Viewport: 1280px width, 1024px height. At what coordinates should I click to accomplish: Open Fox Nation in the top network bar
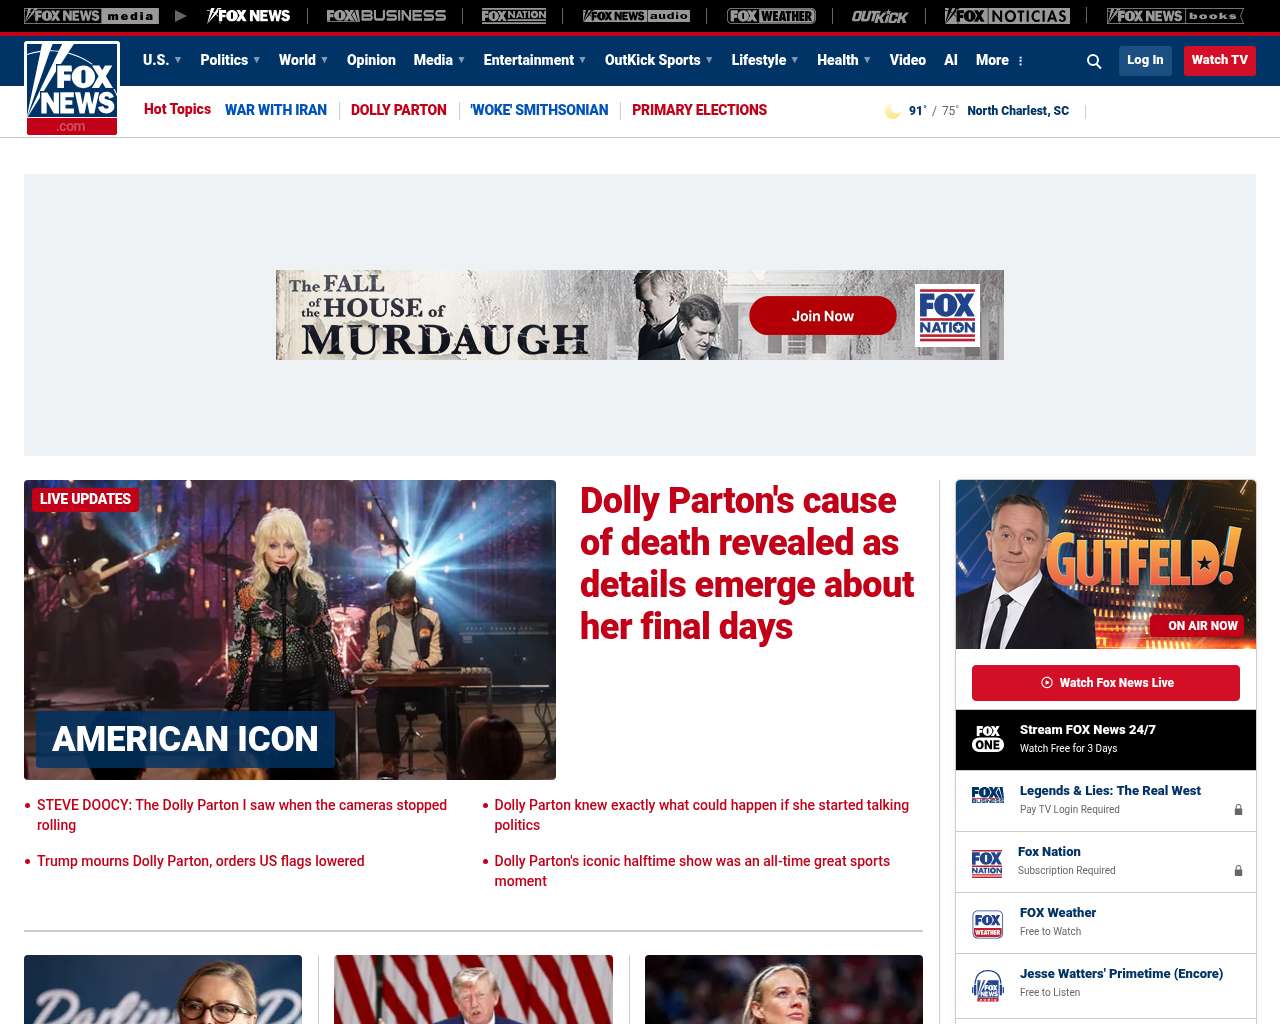(x=514, y=16)
